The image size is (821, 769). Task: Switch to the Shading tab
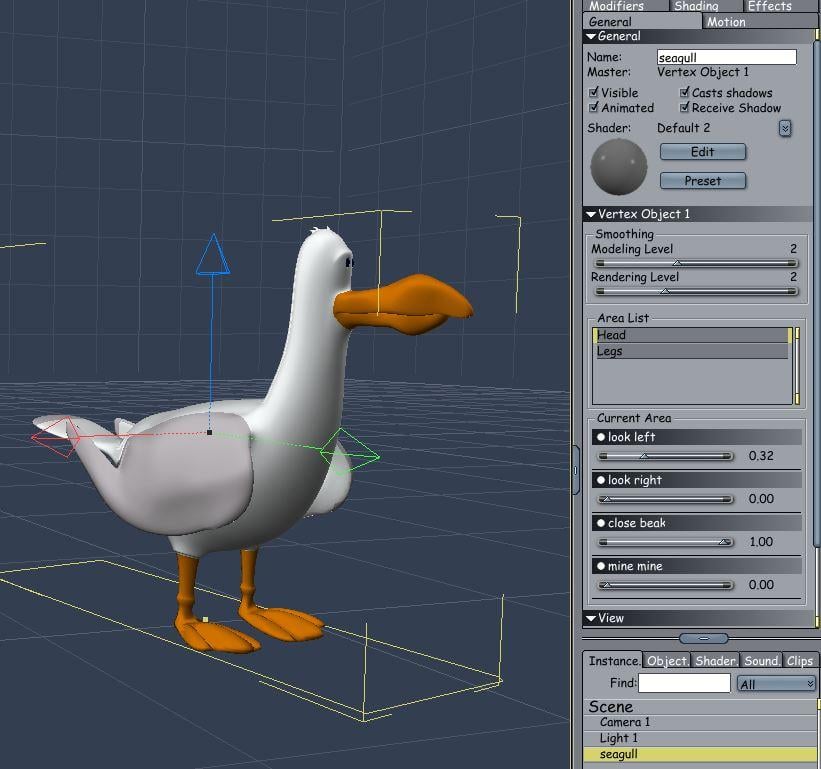click(705, 6)
